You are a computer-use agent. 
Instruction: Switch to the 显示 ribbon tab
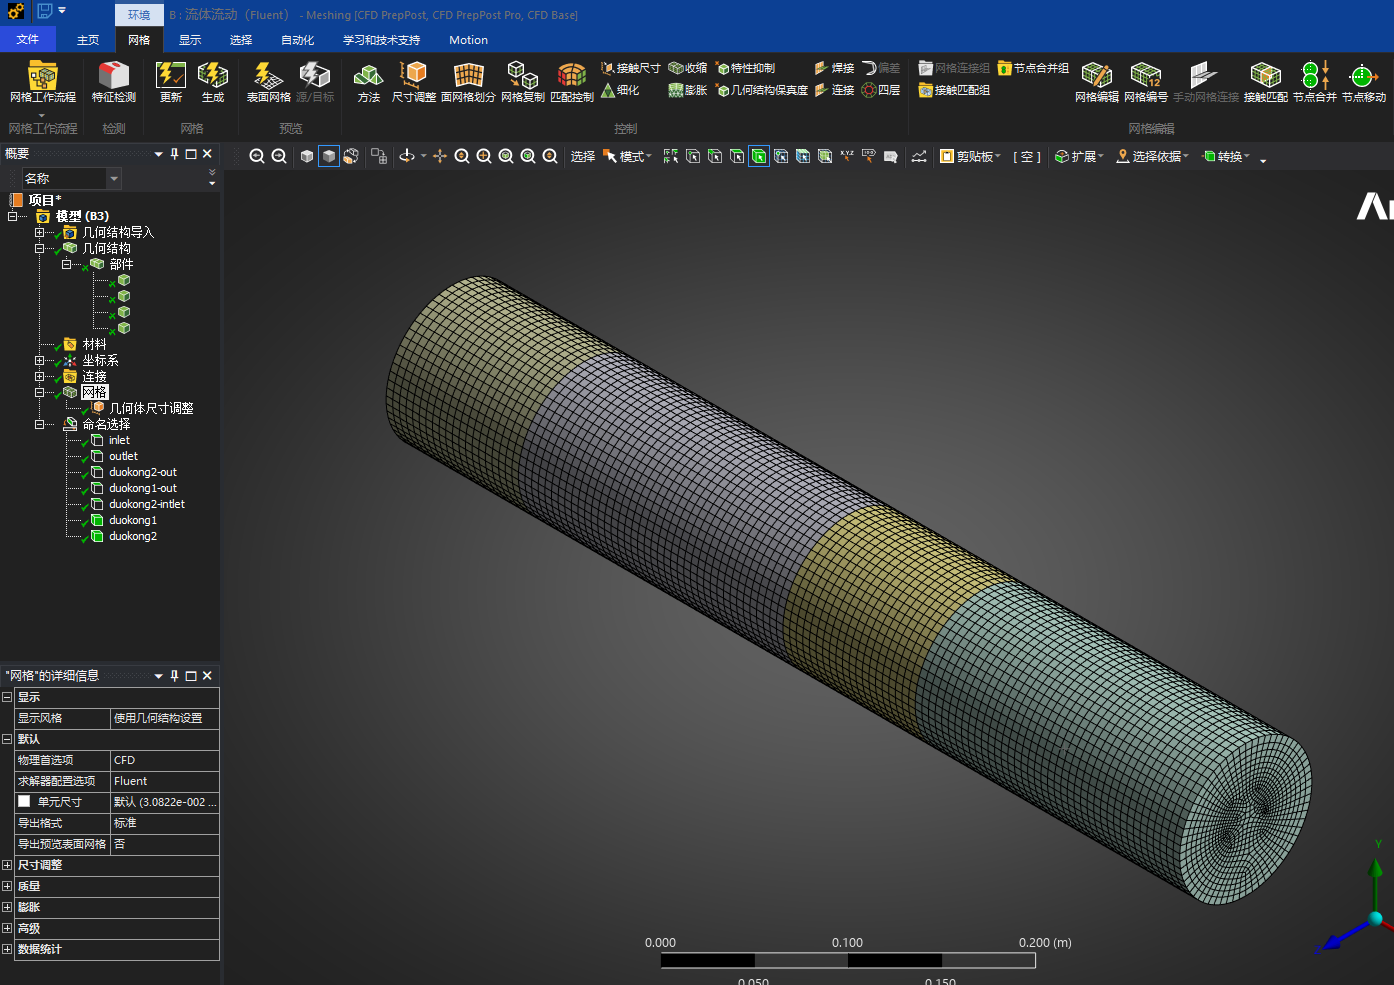(190, 40)
